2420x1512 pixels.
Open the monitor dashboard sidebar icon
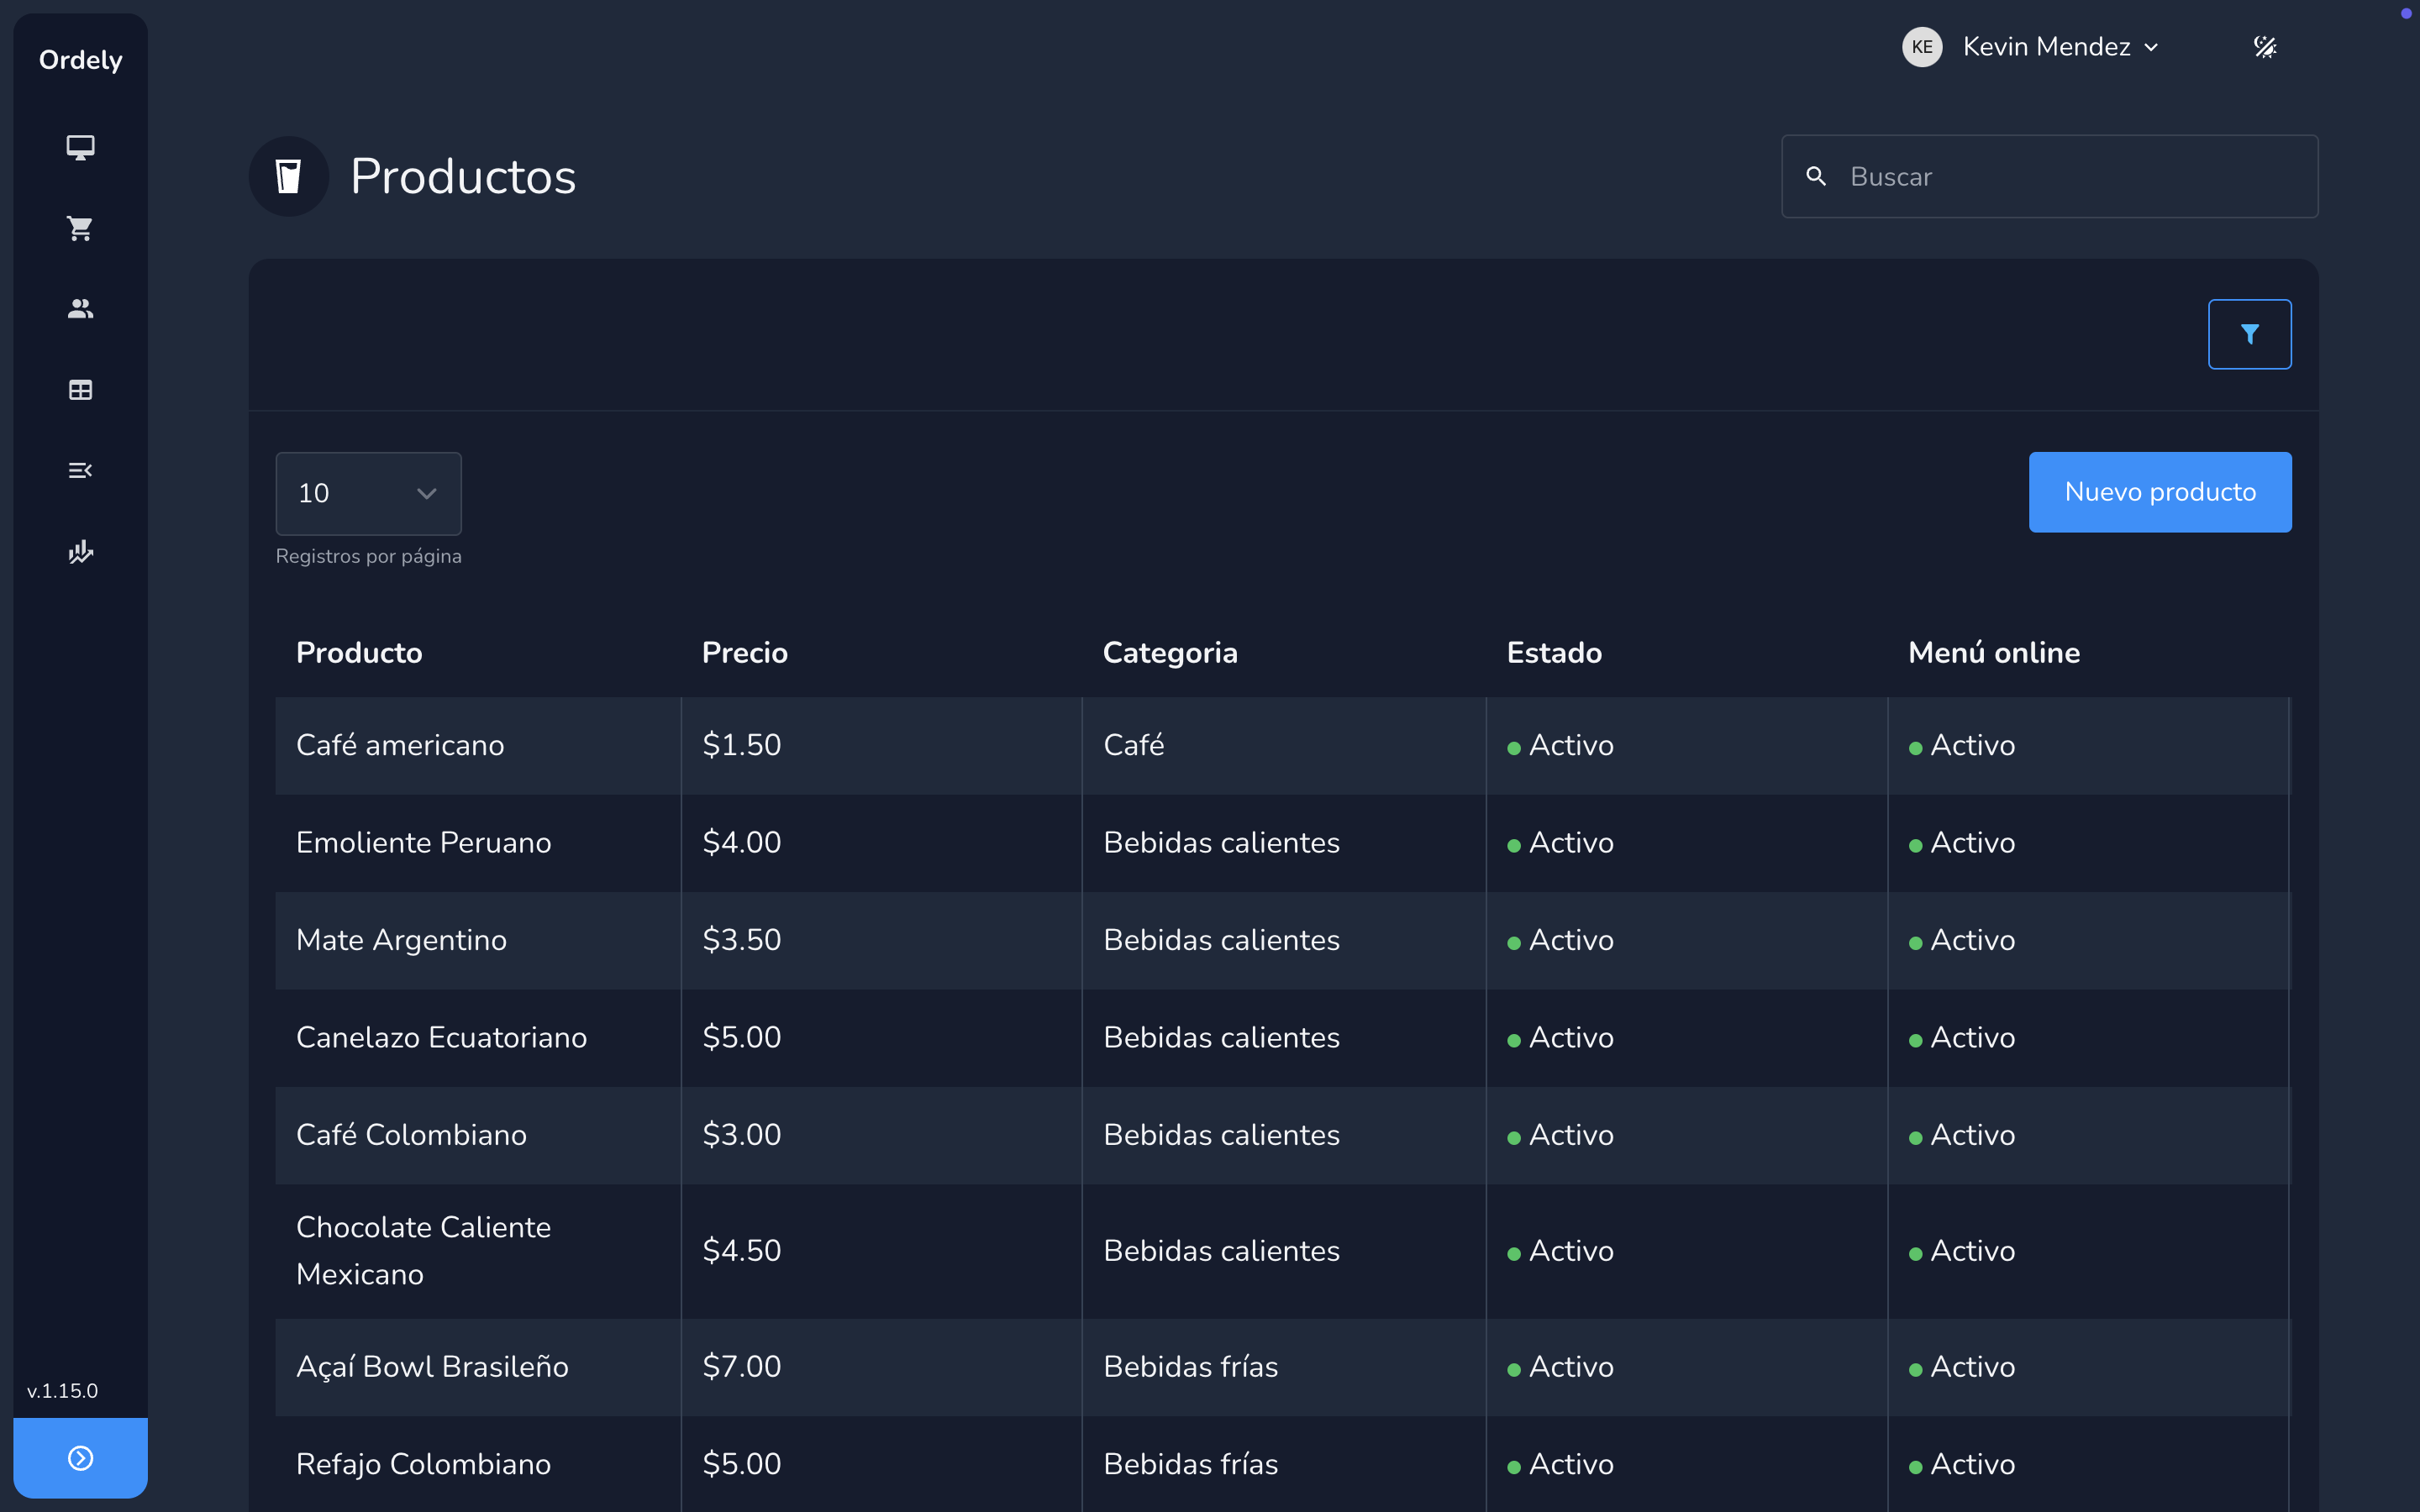(x=80, y=147)
